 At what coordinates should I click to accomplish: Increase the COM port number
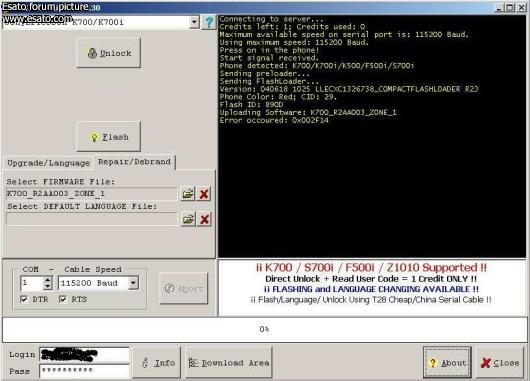tap(48, 280)
